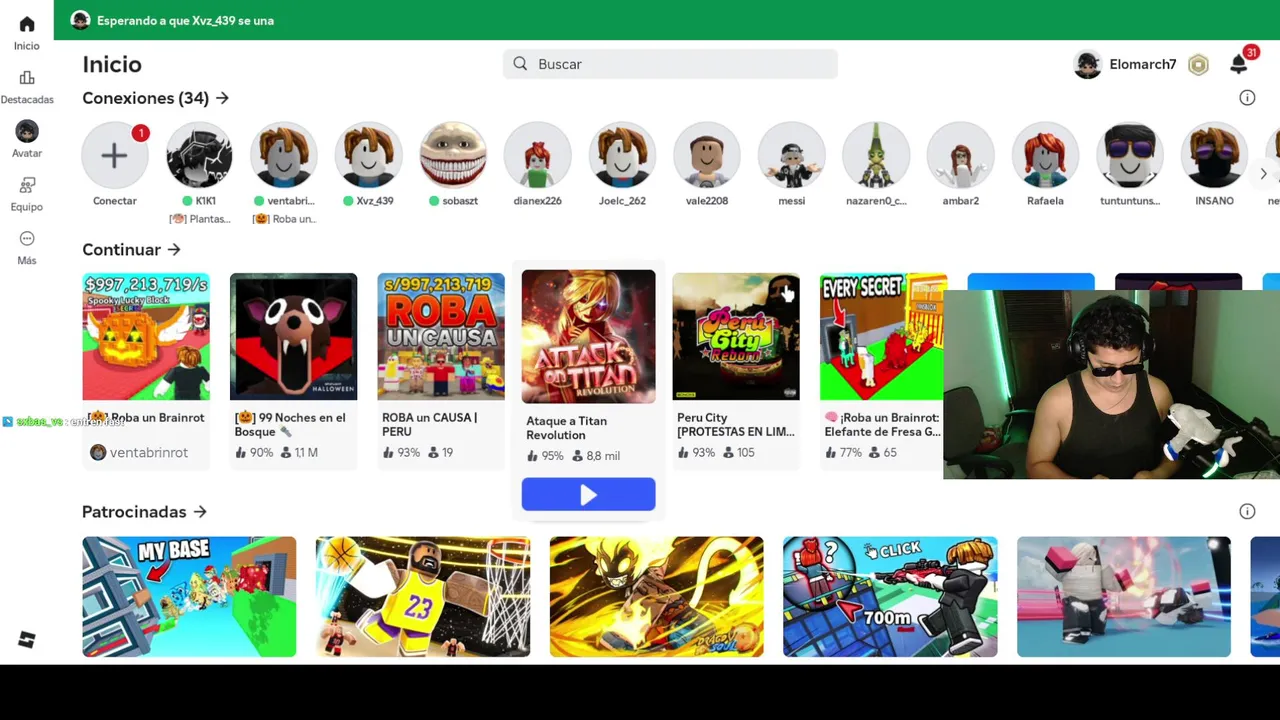Open the Robux hexagon icon
The height and width of the screenshot is (720, 1280).
[x=1198, y=65]
